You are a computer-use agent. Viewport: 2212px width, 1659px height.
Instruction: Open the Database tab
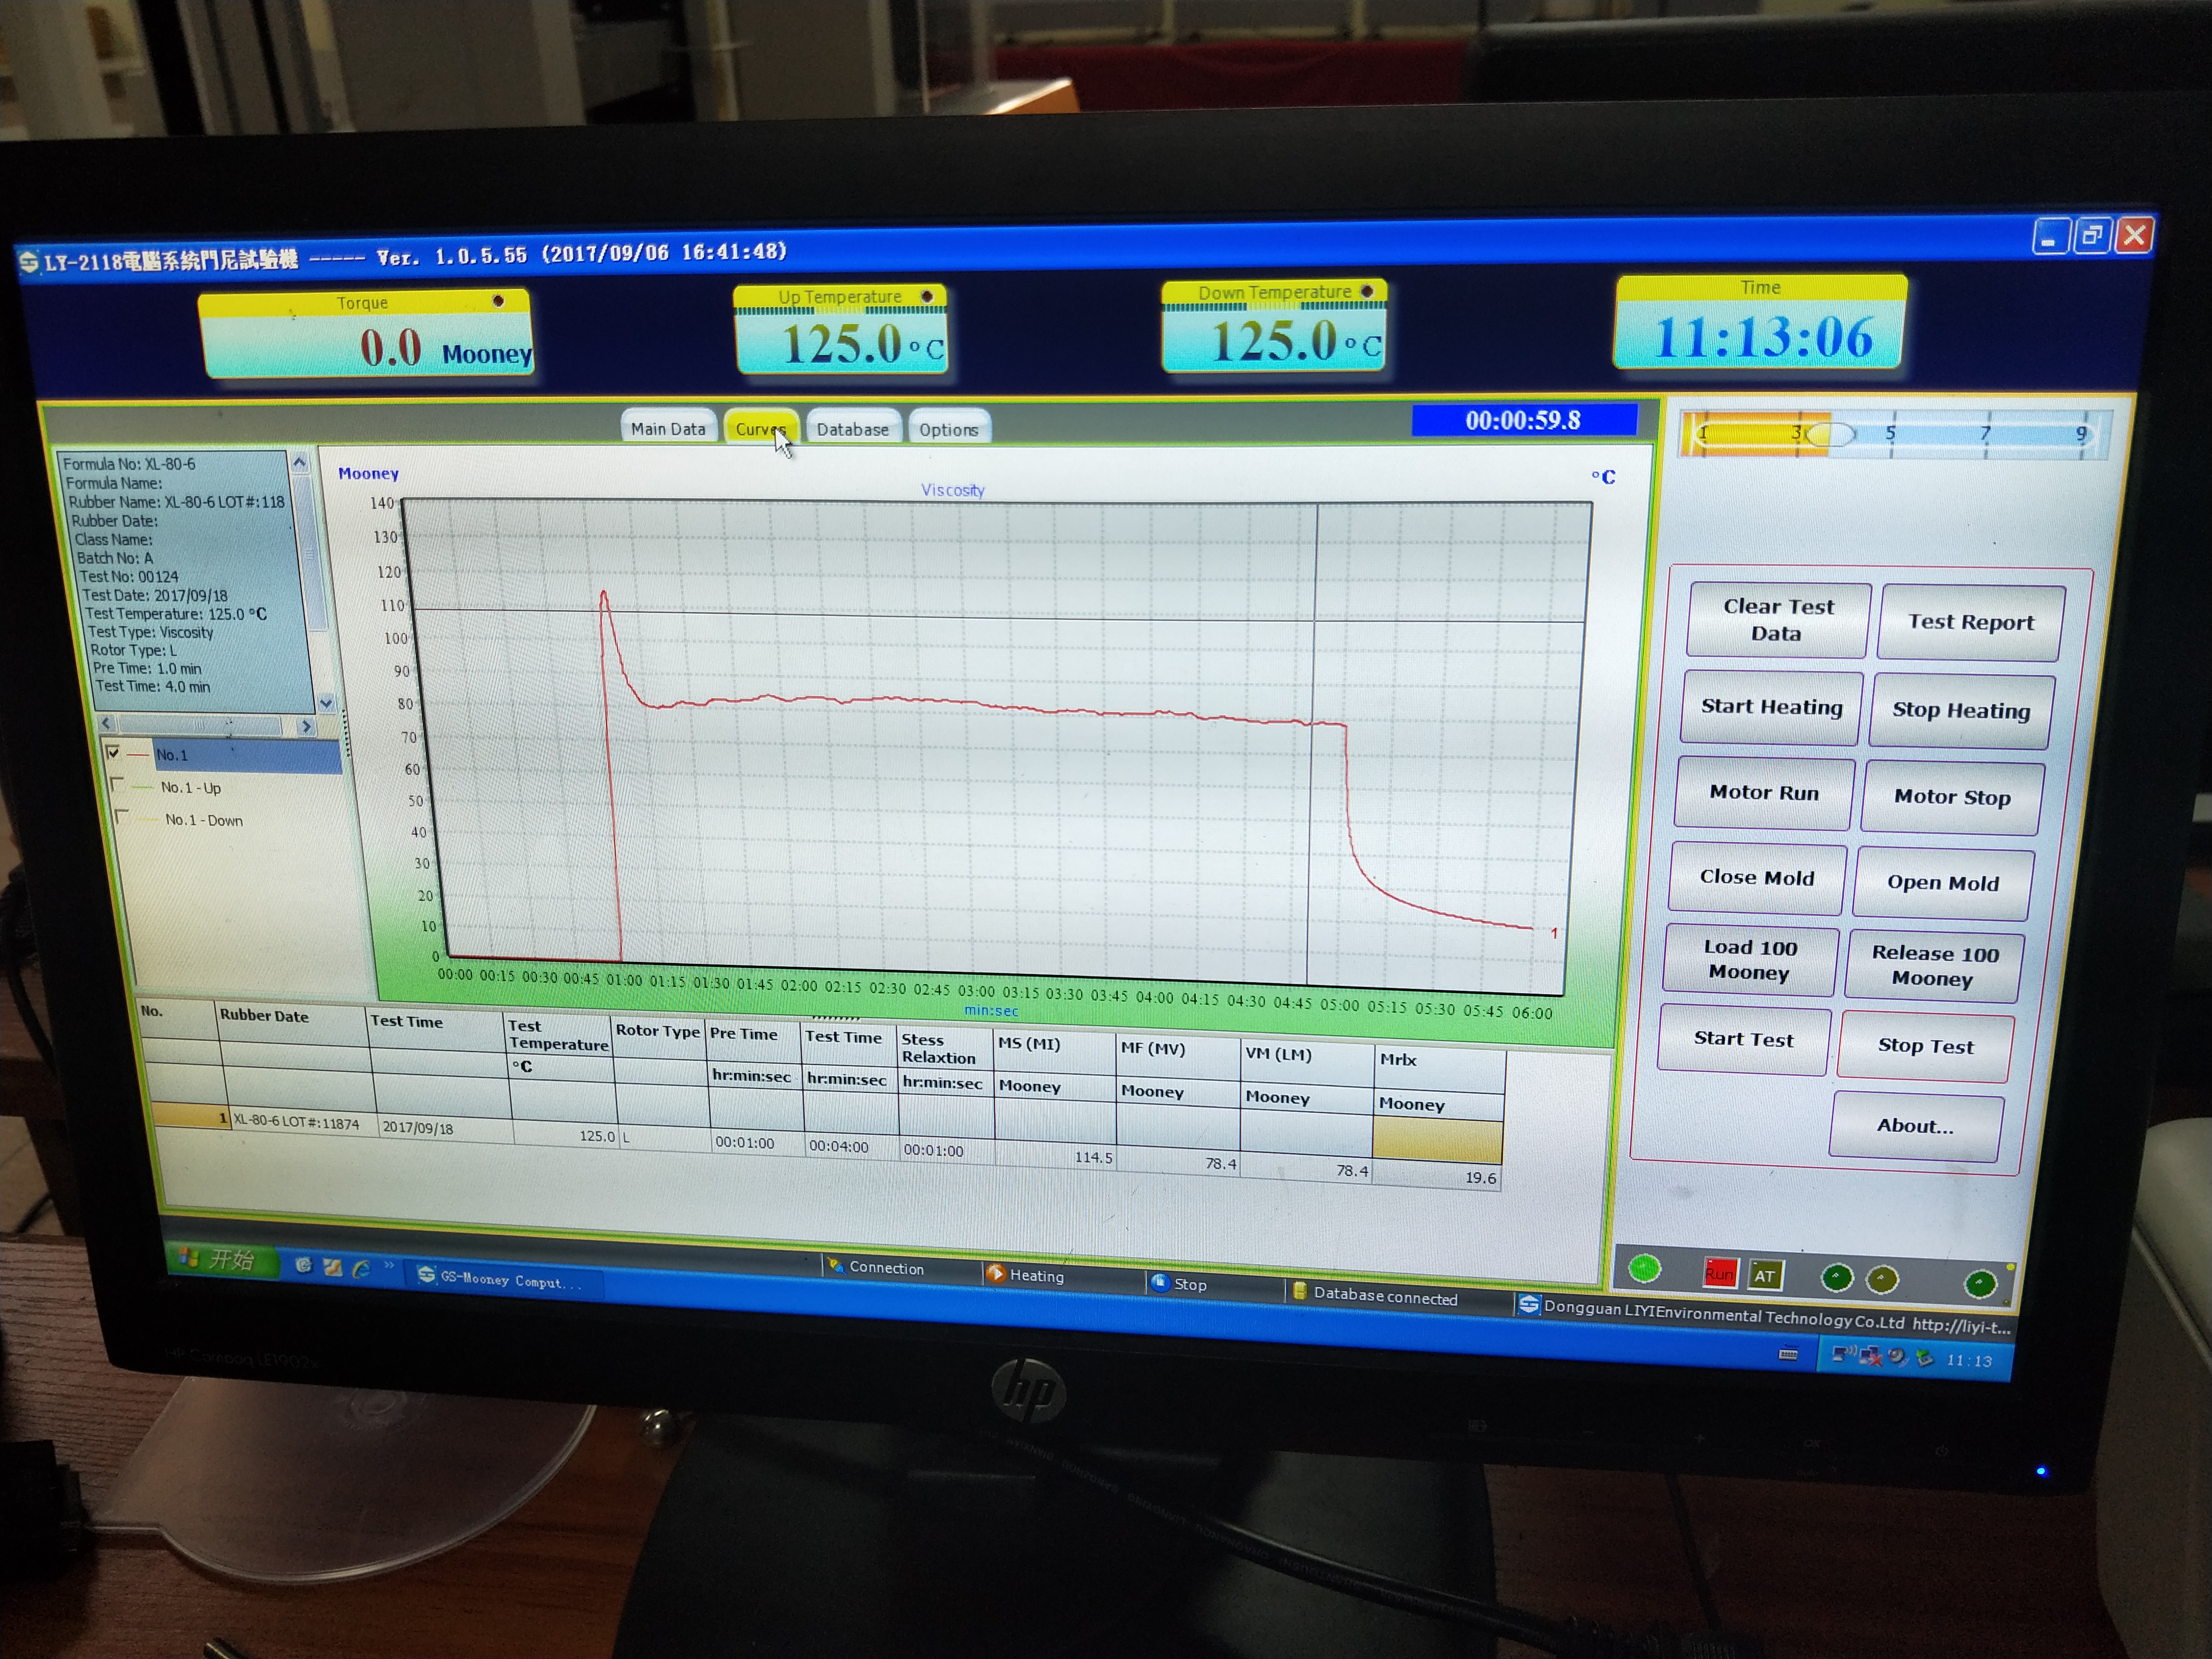click(x=852, y=429)
